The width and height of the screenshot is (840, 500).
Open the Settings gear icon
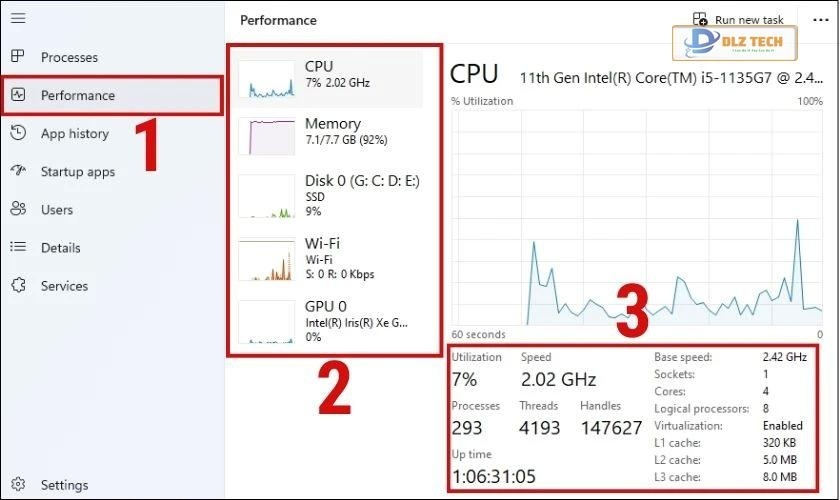(x=18, y=485)
